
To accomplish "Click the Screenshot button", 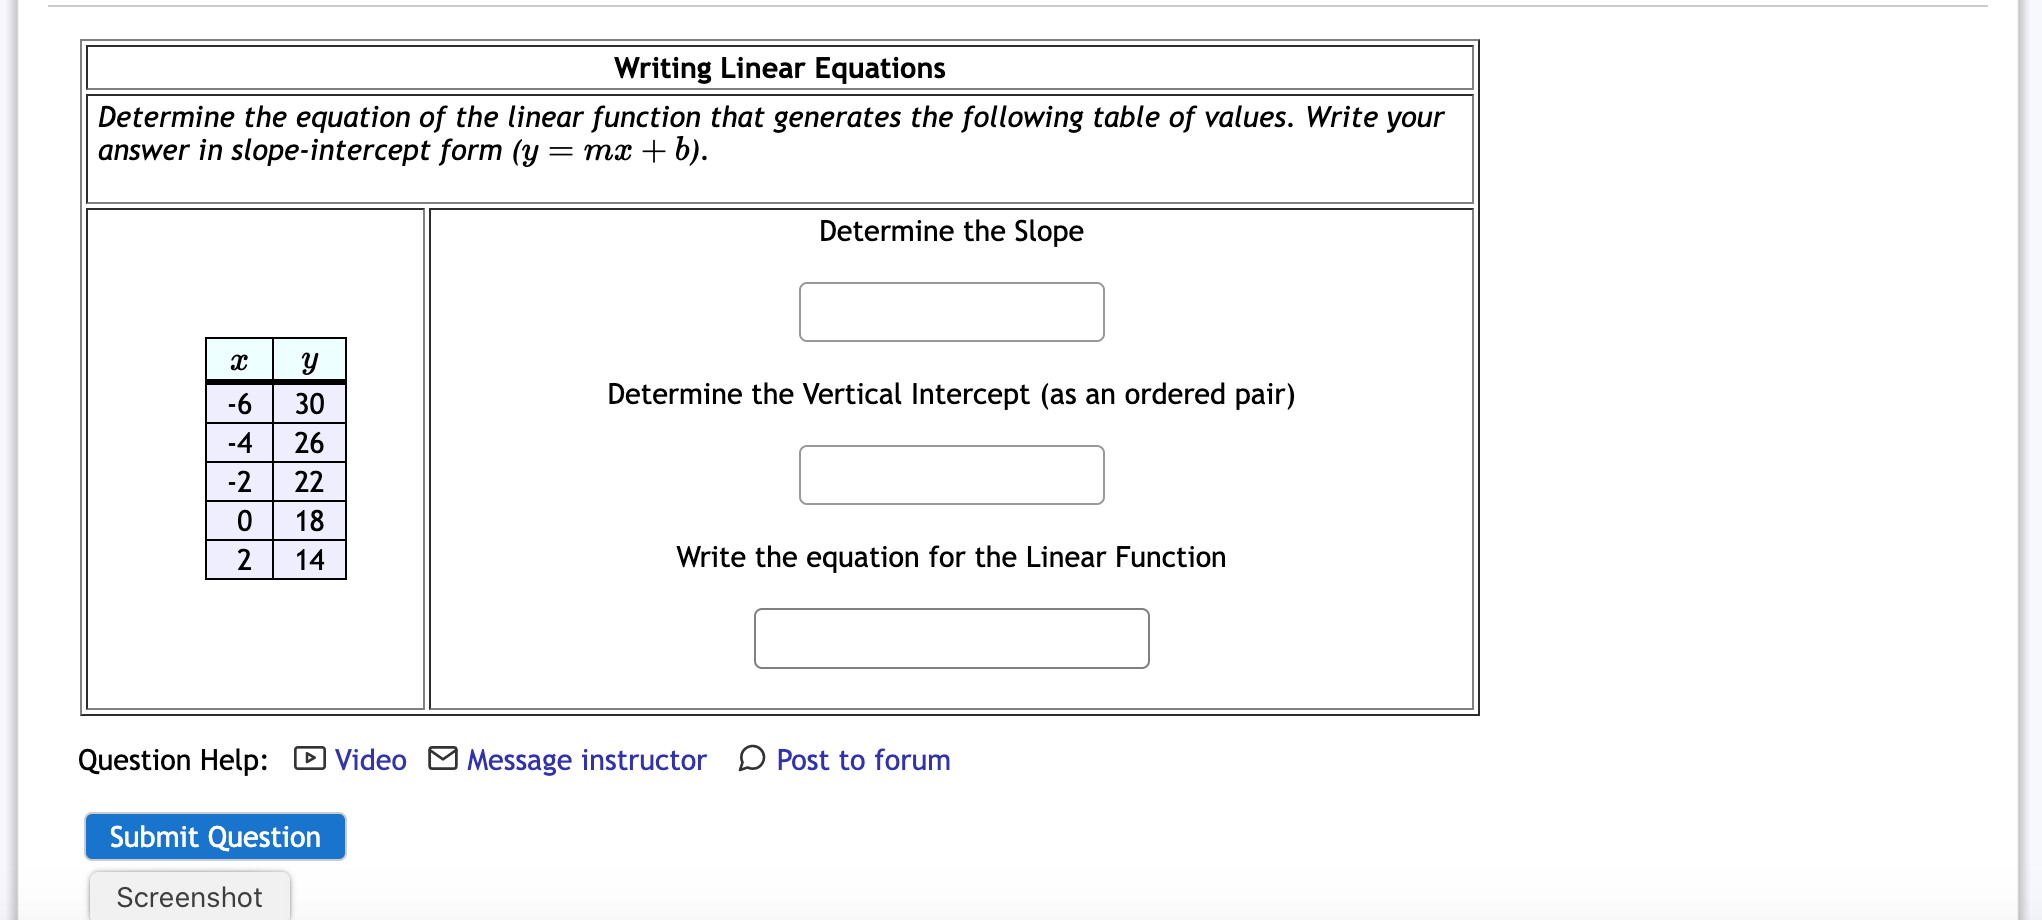I will pyautogui.click(x=189, y=897).
